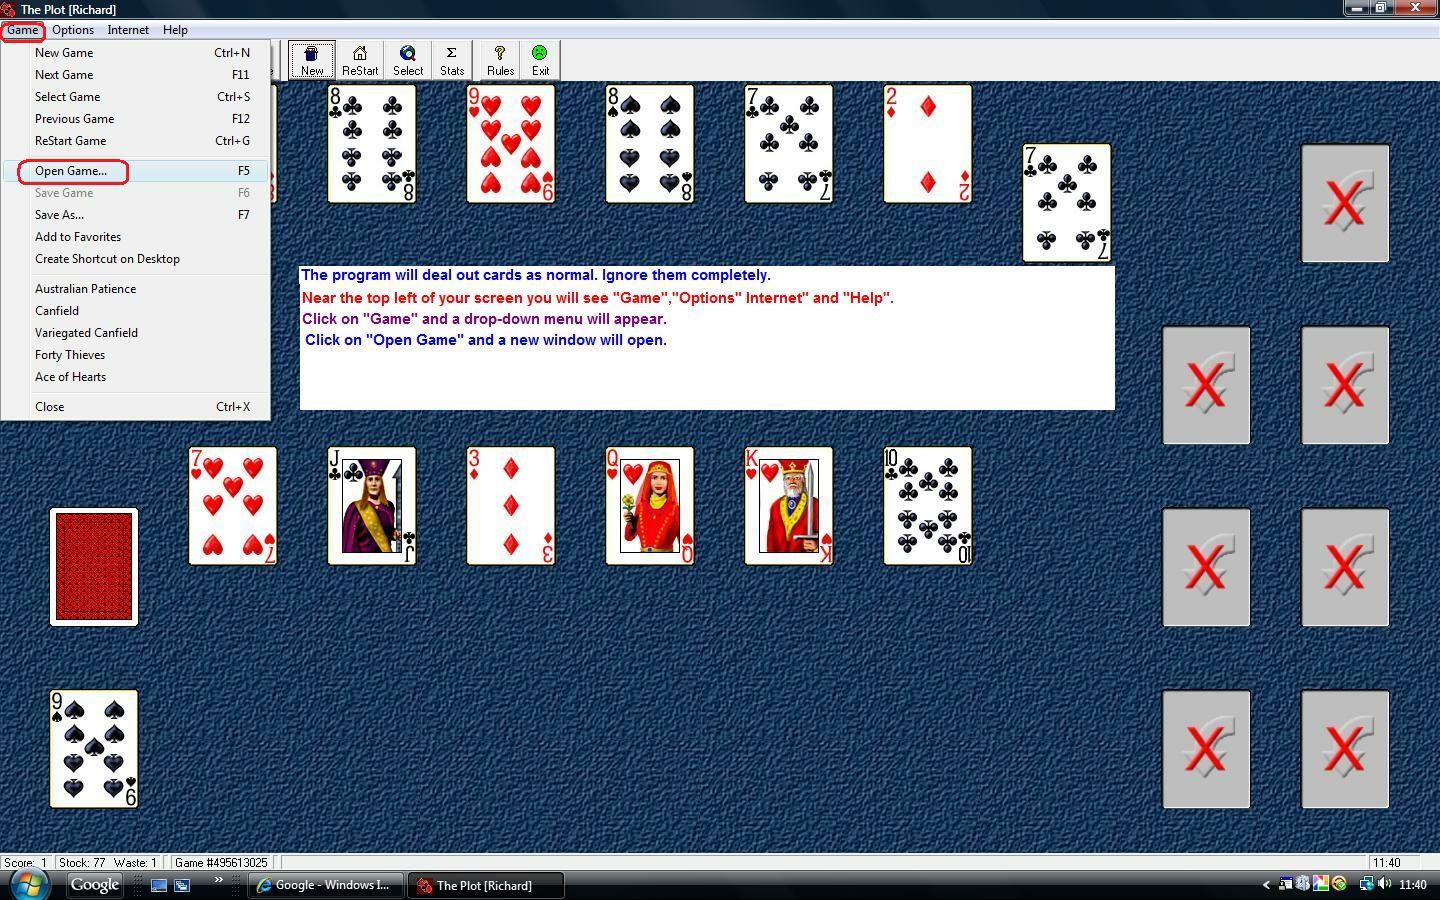
Task: Open the Select game toolbar icon
Action: [407, 60]
